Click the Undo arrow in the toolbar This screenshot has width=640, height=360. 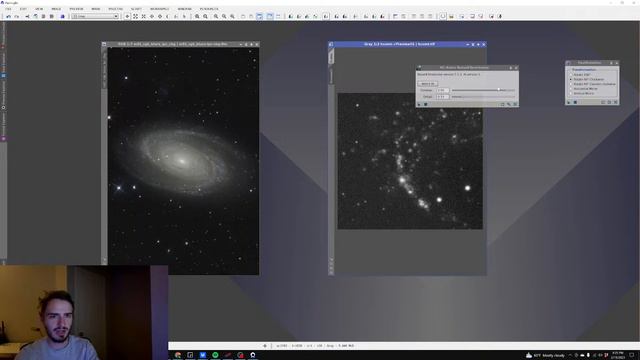pos(8,16)
